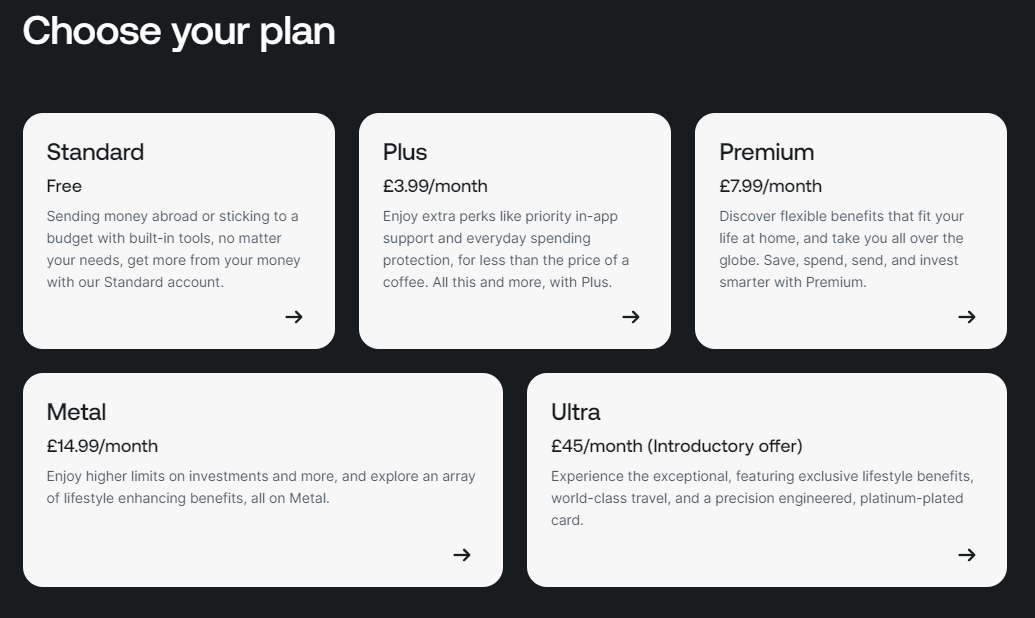Click the arrow icon on Plus card
This screenshot has height=618, width=1035.
pos(630,317)
